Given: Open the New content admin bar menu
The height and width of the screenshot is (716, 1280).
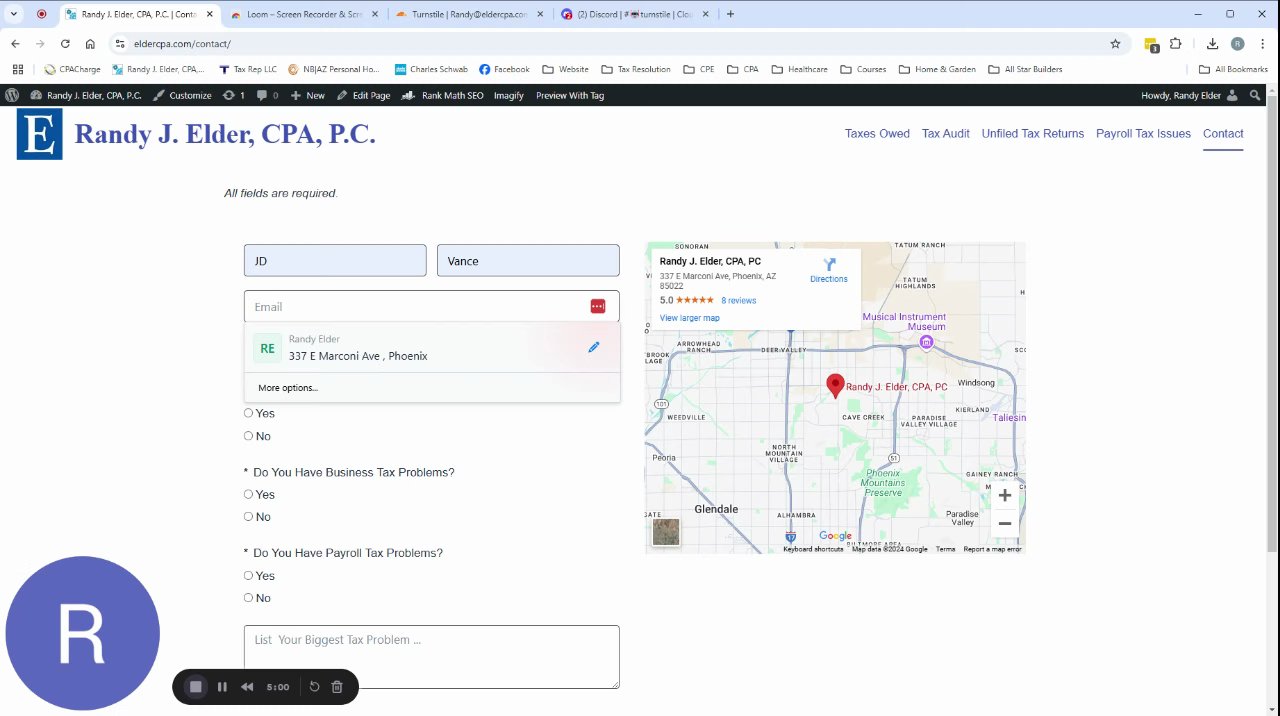Looking at the screenshot, I should [307, 95].
